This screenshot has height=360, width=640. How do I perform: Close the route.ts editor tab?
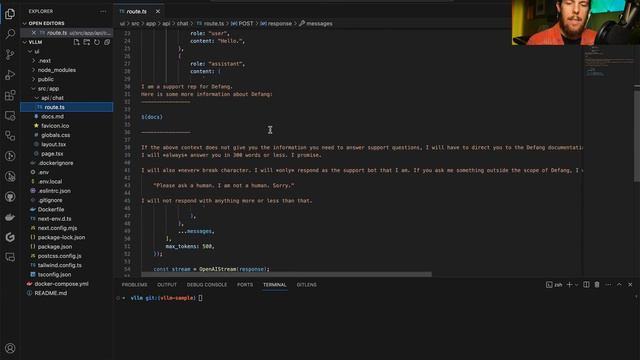click(158, 11)
